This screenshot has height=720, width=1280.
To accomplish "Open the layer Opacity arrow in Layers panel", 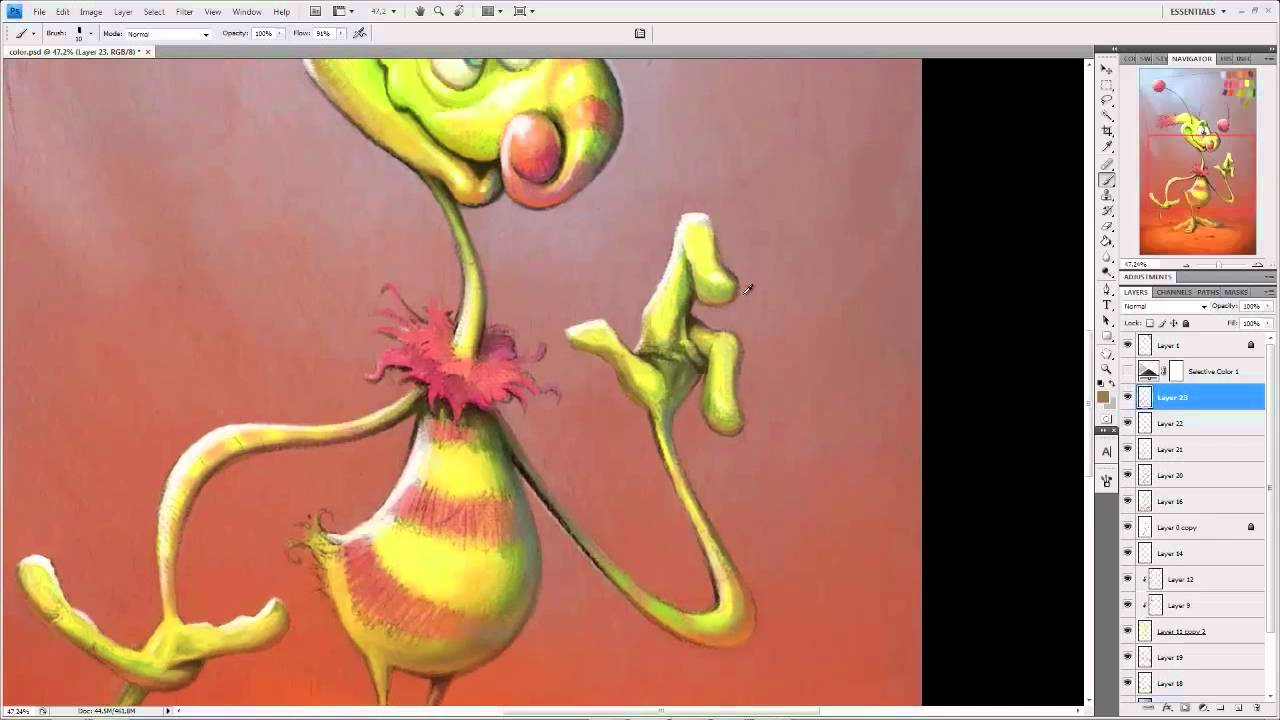I will pos(1266,306).
